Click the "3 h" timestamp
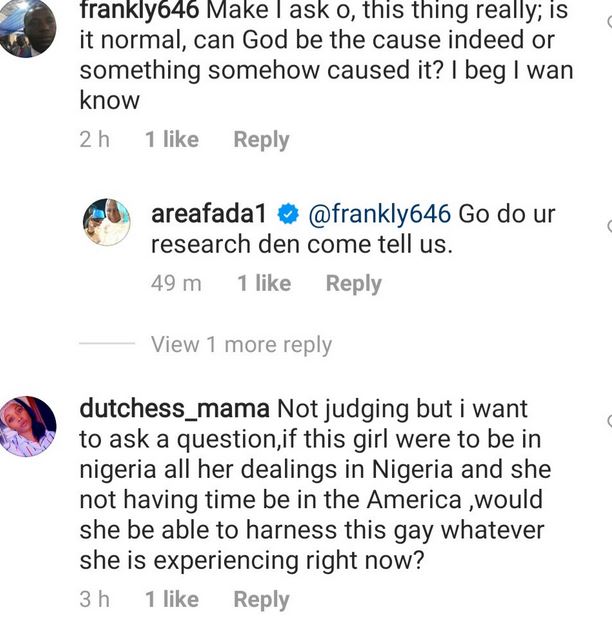 click(94, 600)
